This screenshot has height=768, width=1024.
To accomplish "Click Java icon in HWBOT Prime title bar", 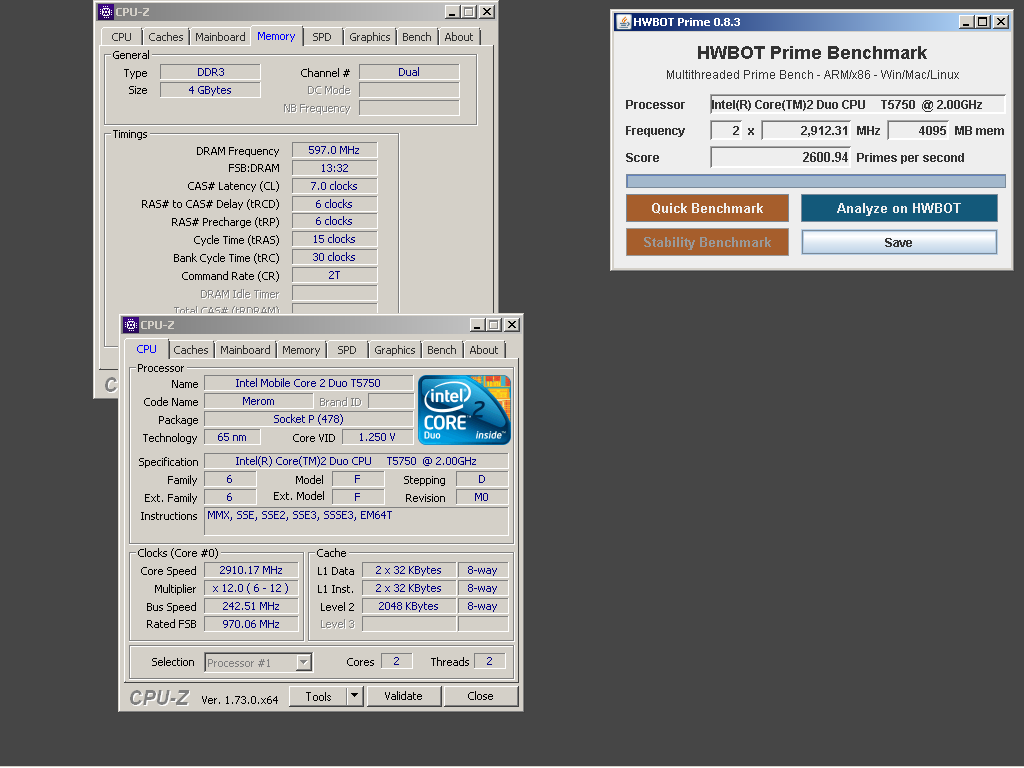I will point(624,22).
